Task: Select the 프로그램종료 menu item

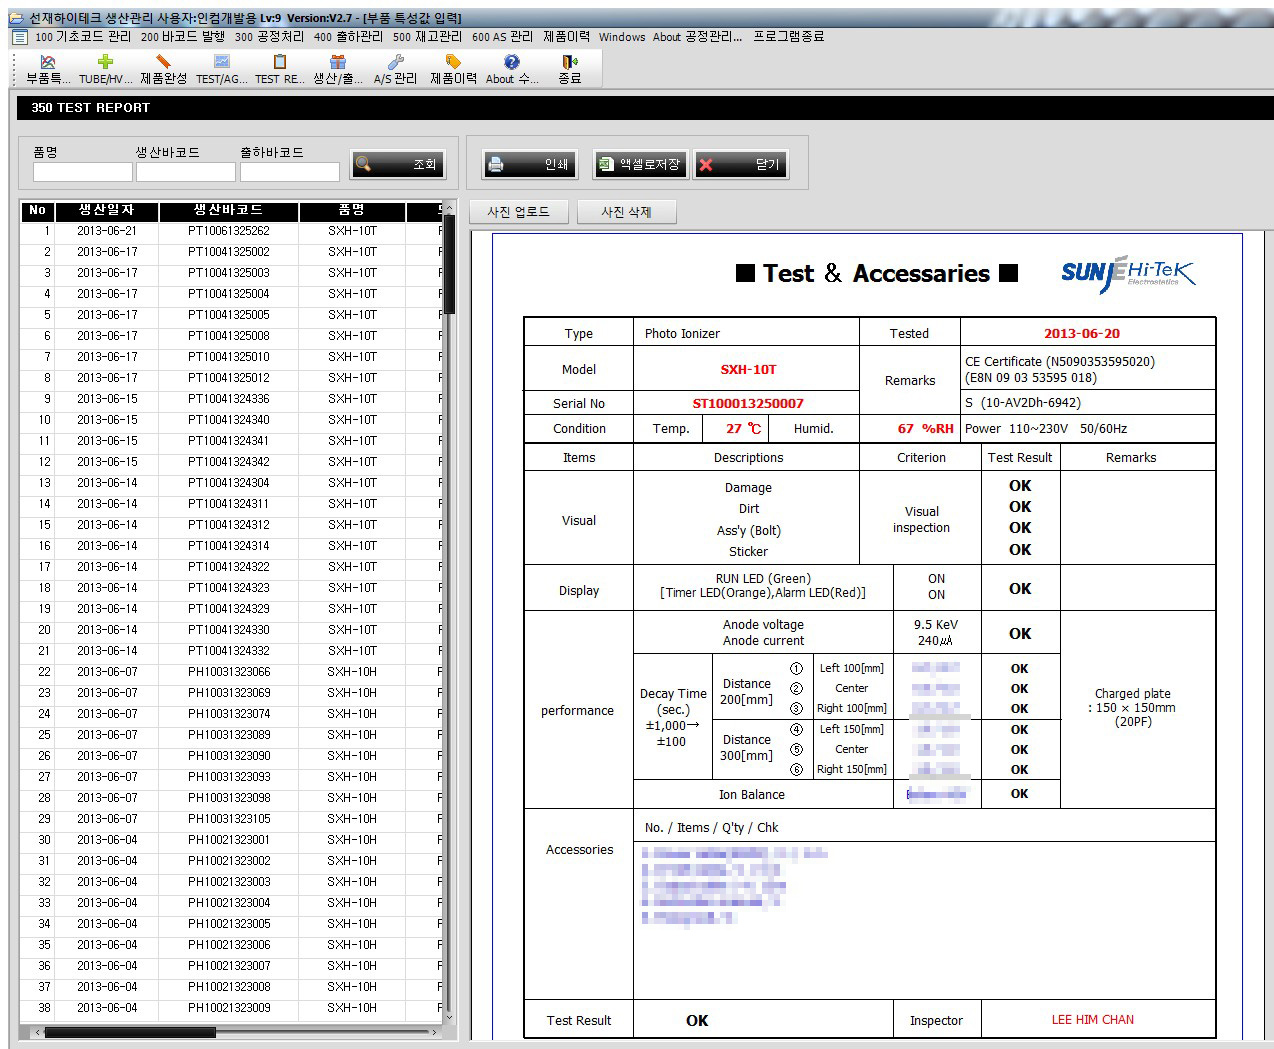Action: point(789,37)
